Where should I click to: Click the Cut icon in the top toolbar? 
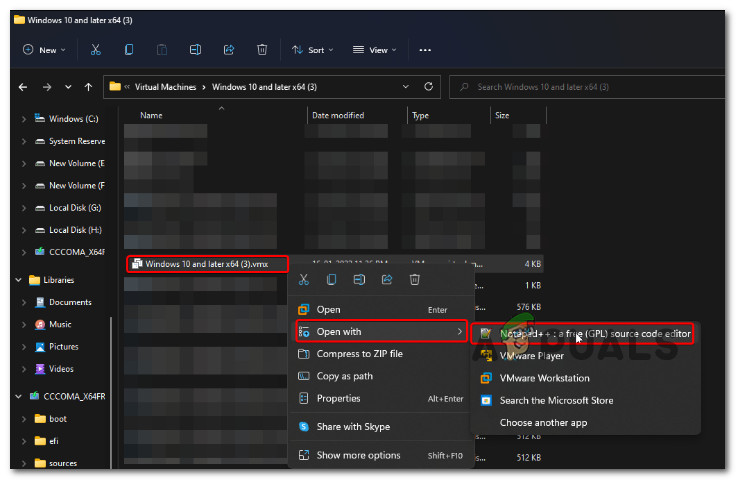click(95, 49)
